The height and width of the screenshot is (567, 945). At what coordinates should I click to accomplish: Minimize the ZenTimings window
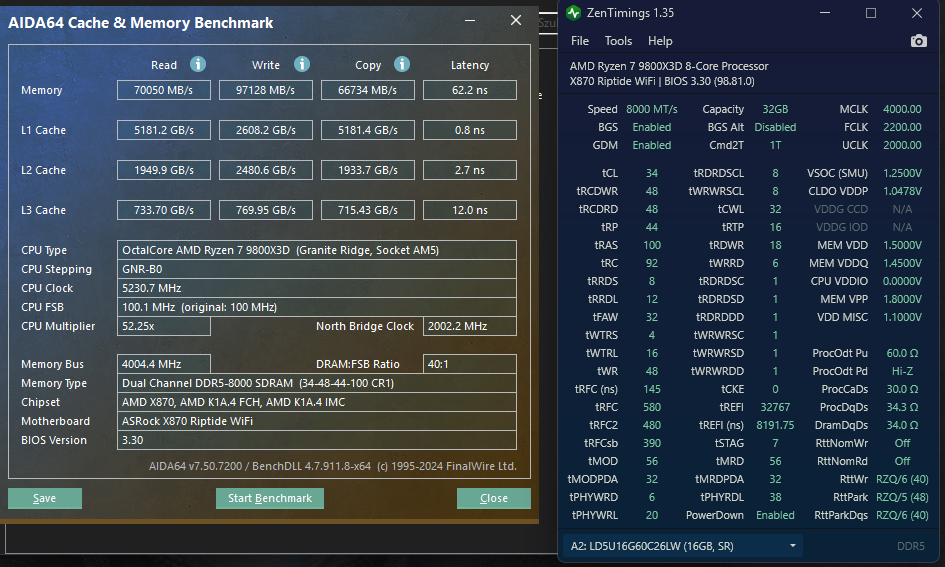point(824,13)
